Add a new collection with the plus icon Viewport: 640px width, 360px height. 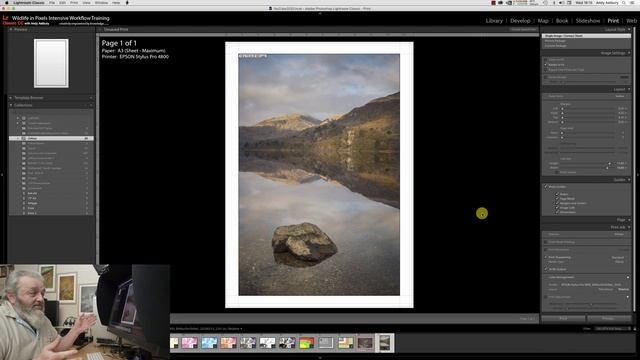click(91, 105)
